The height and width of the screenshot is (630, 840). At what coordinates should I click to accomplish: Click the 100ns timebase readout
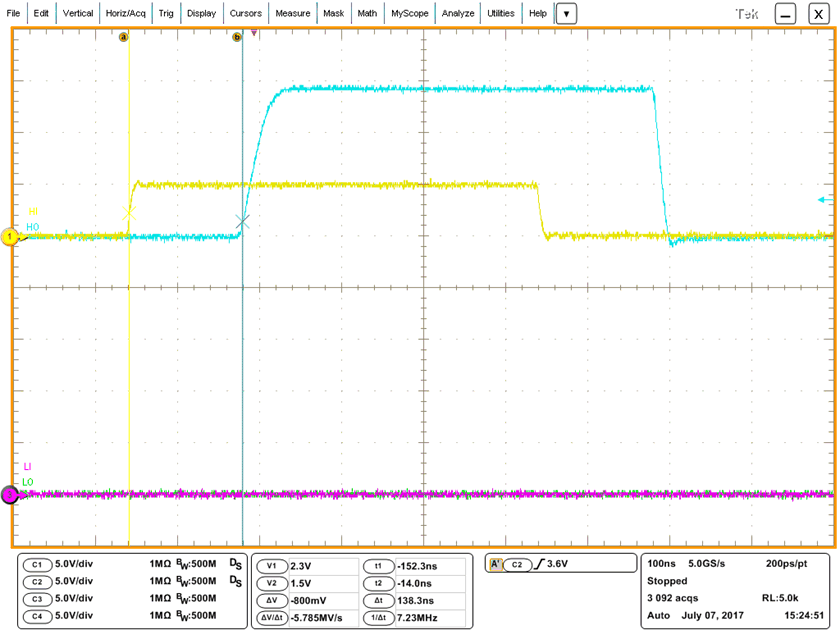(660, 563)
